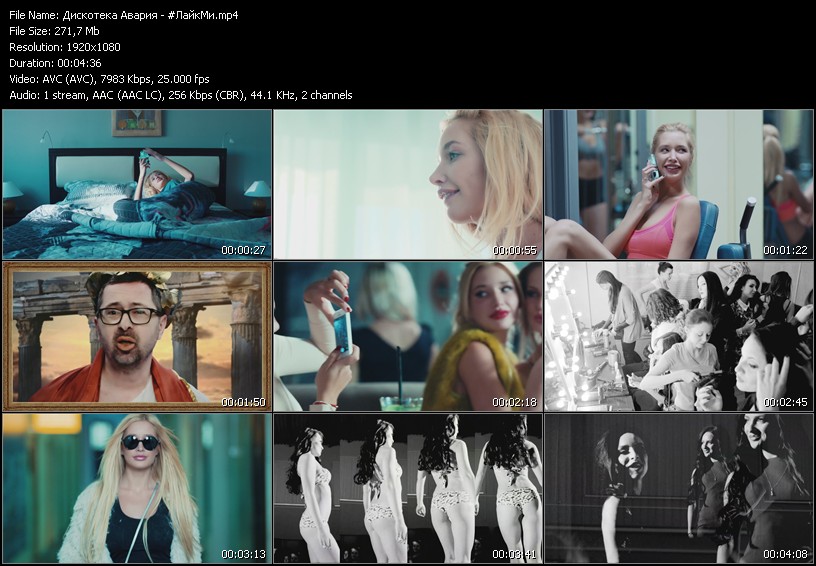
Task: Open thumbnail of woman talking on phone
Action: click(x=679, y=184)
